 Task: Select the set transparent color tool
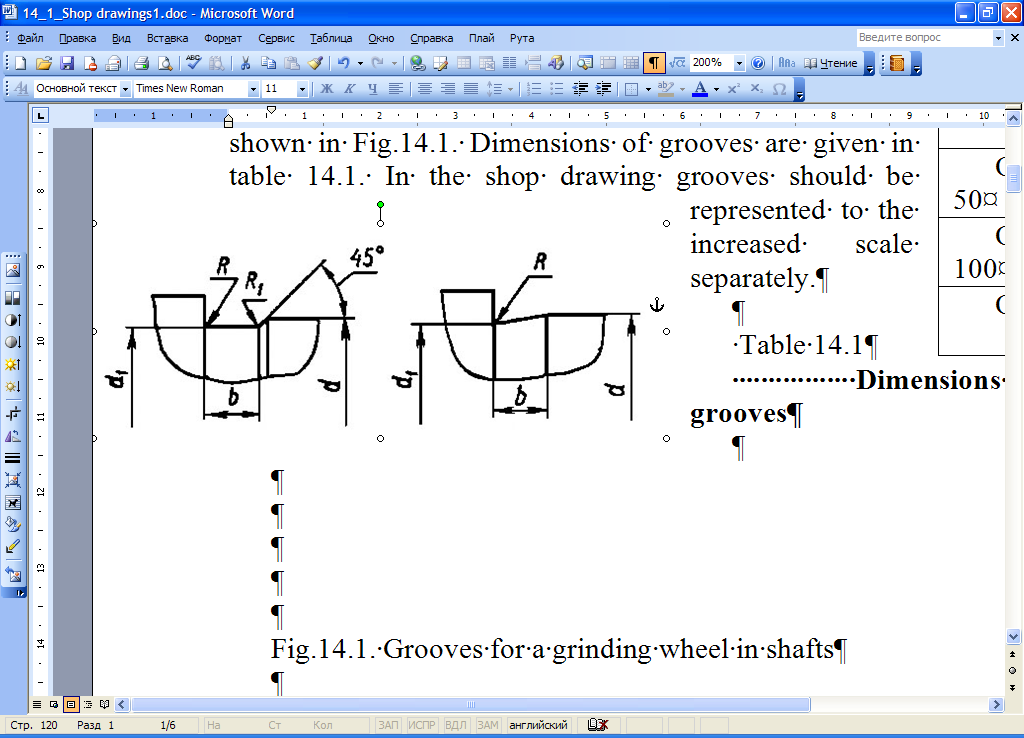pyautogui.click(x=12, y=547)
